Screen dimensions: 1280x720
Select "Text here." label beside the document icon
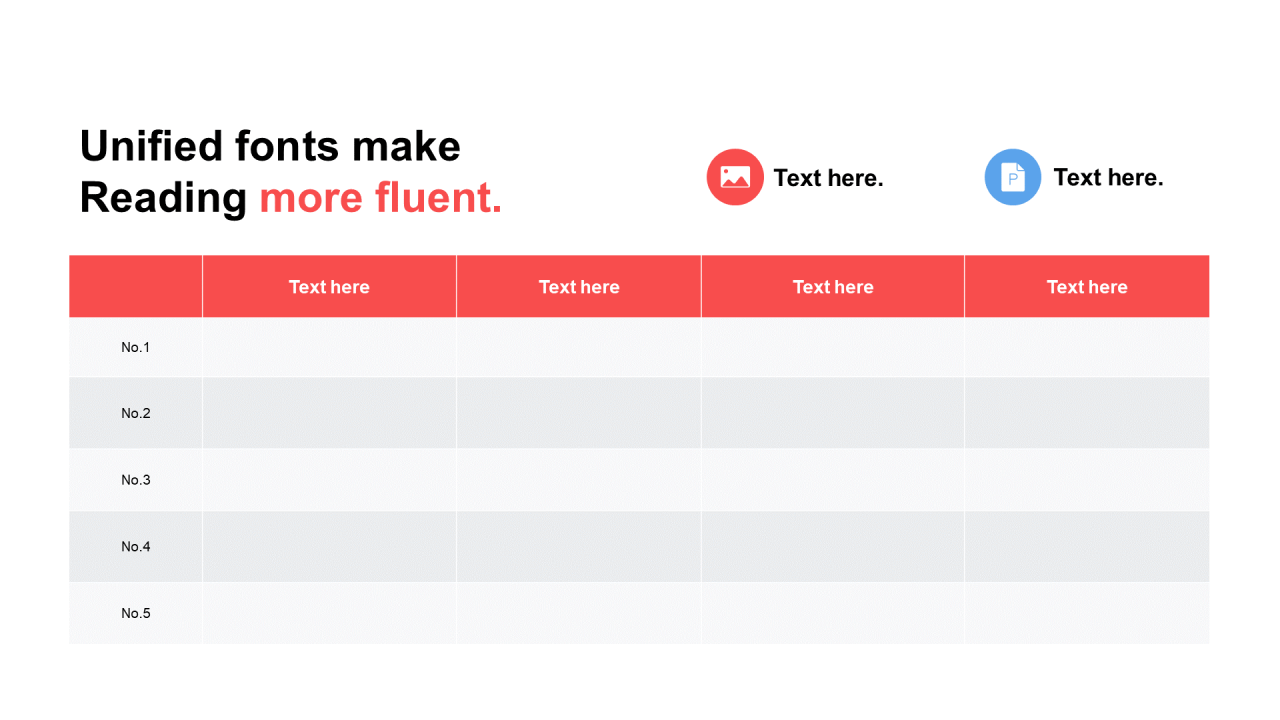tap(1108, 177)
